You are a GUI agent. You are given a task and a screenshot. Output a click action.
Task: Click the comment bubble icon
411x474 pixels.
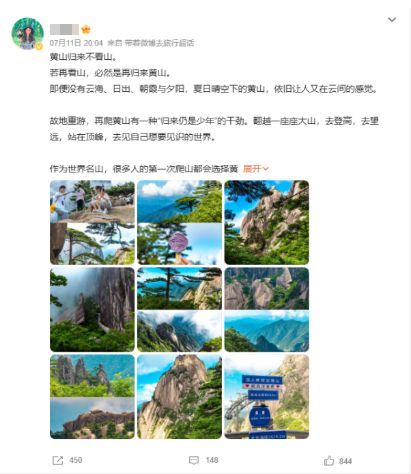point(194,460)
